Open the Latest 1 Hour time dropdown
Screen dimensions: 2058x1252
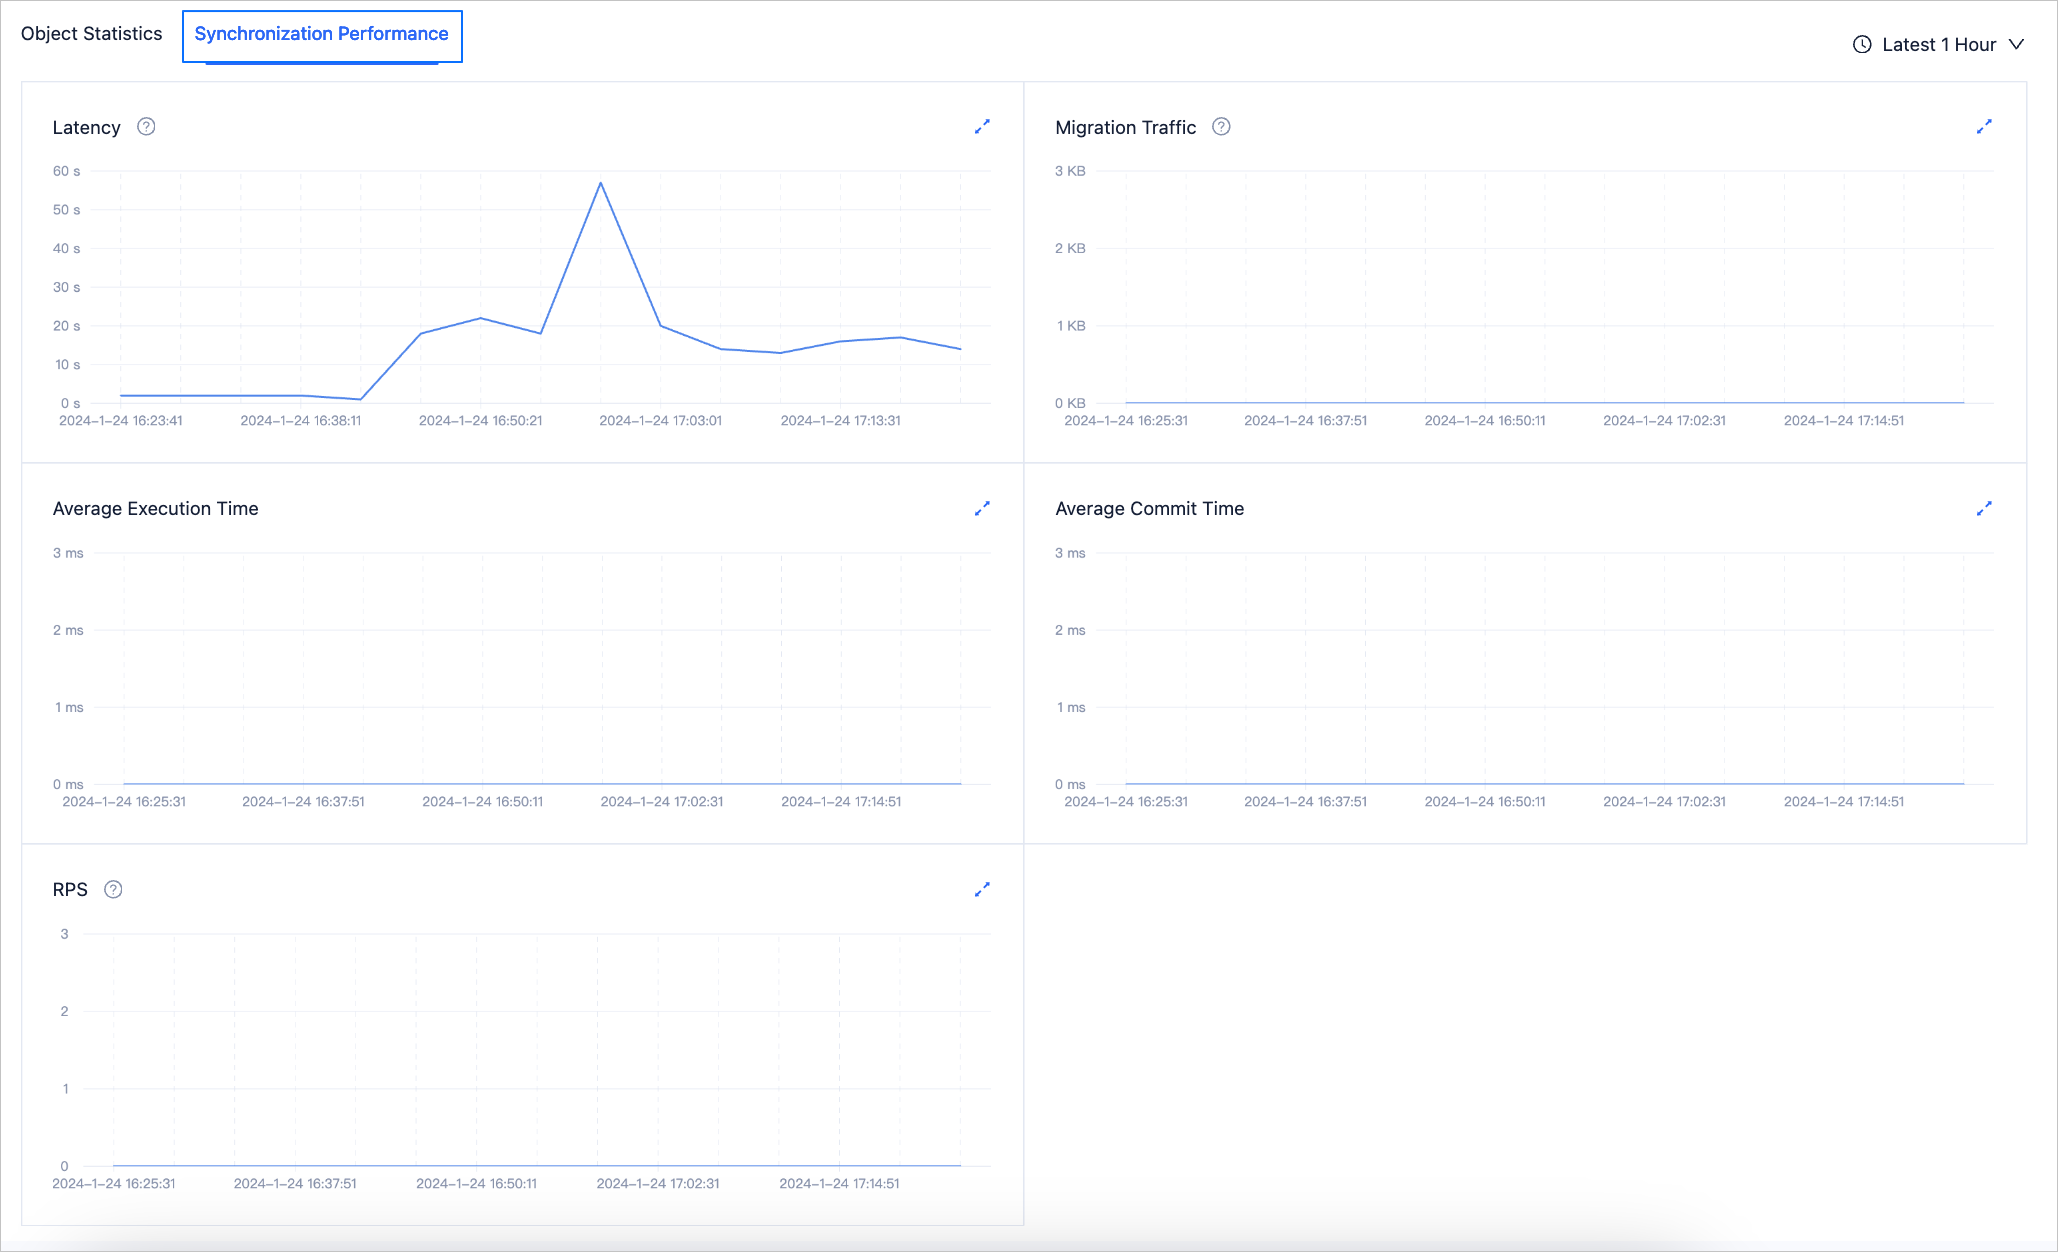click(1938, 45)
